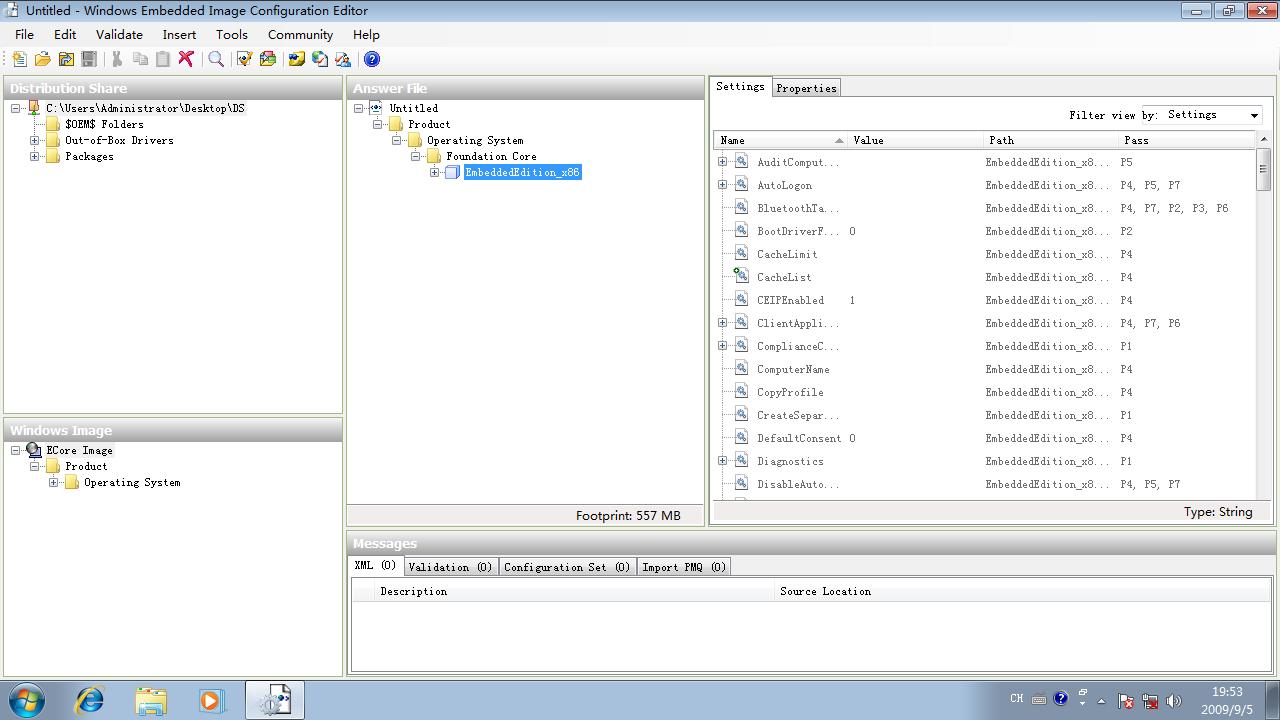Click the document with person toolbar icon
The image size is (1280, 720).
(343, 59)
